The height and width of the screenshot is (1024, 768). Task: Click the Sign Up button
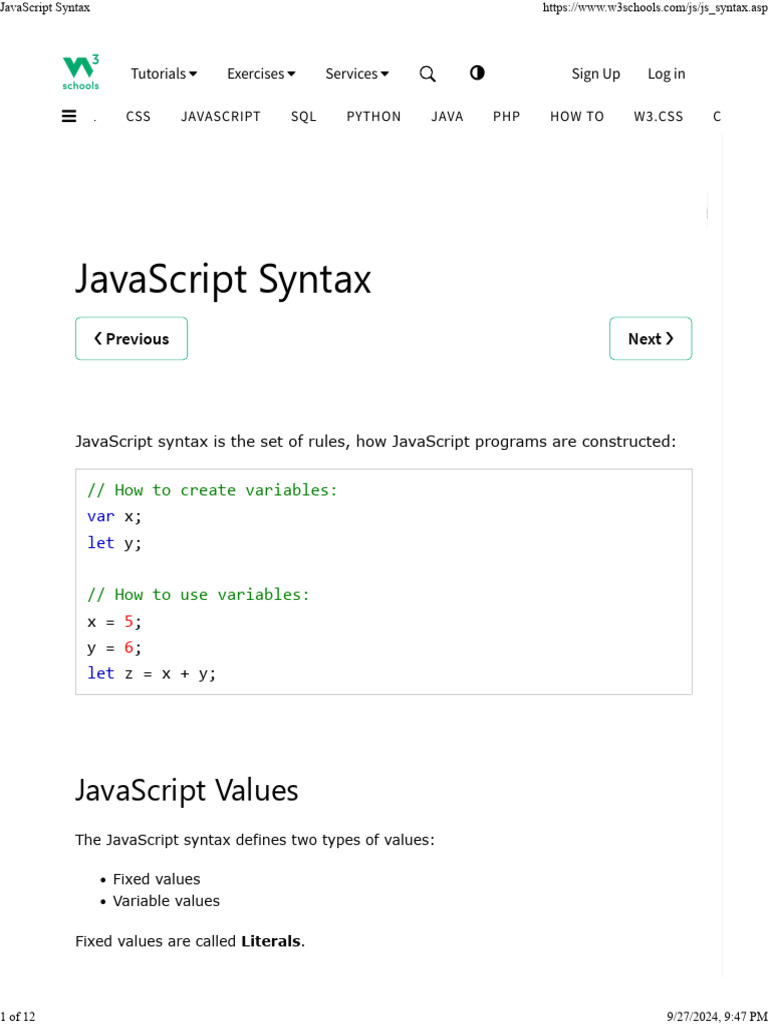(596, 74)
